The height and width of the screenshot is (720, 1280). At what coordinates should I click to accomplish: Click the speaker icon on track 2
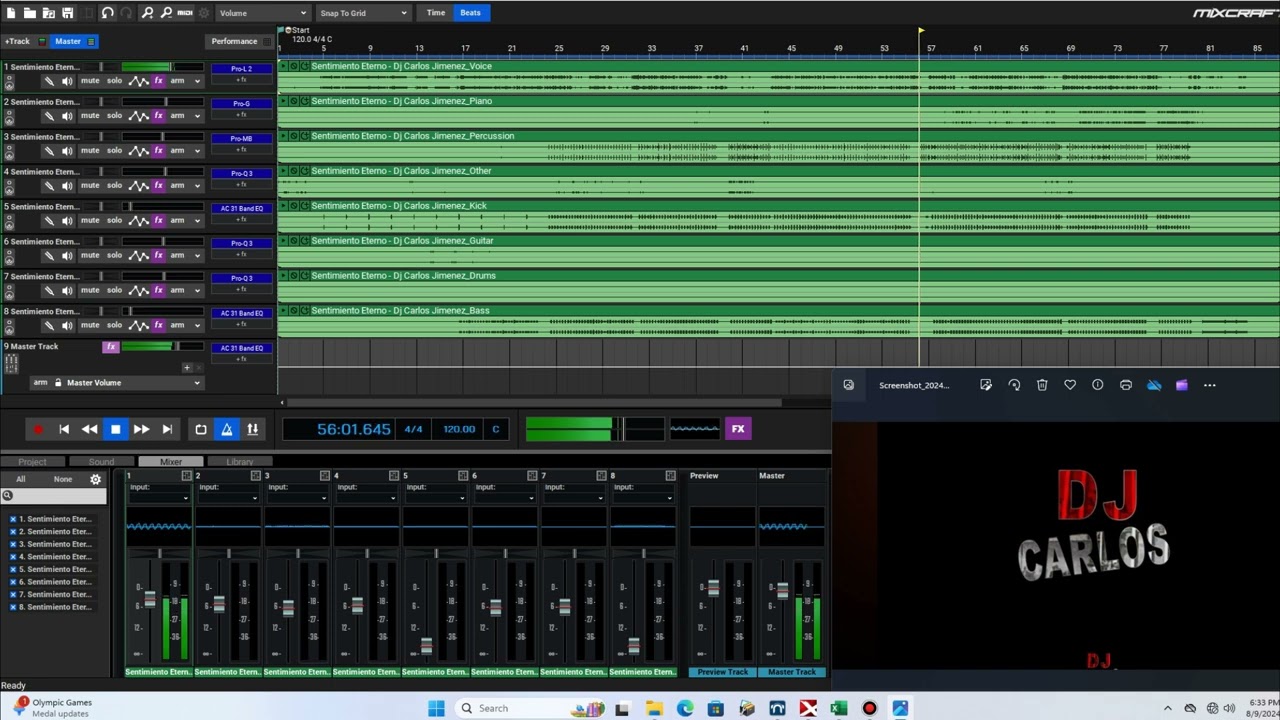pyautogui.click(x=67, y=115)
